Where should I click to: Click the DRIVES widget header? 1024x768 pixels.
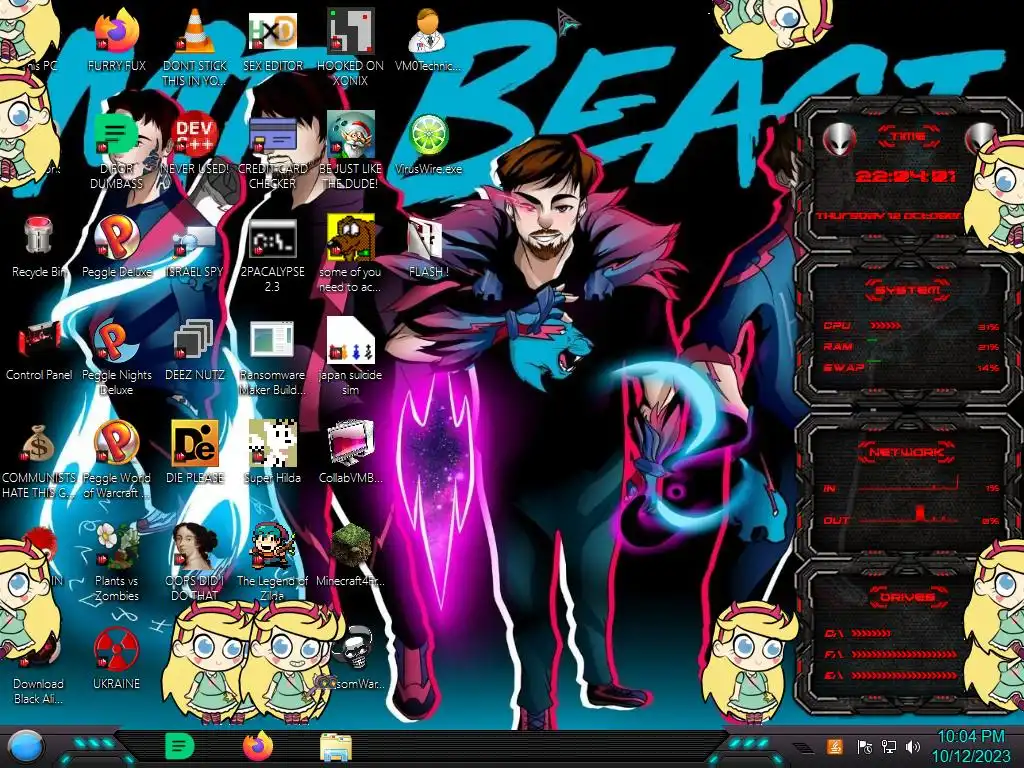tap(907, 597)
